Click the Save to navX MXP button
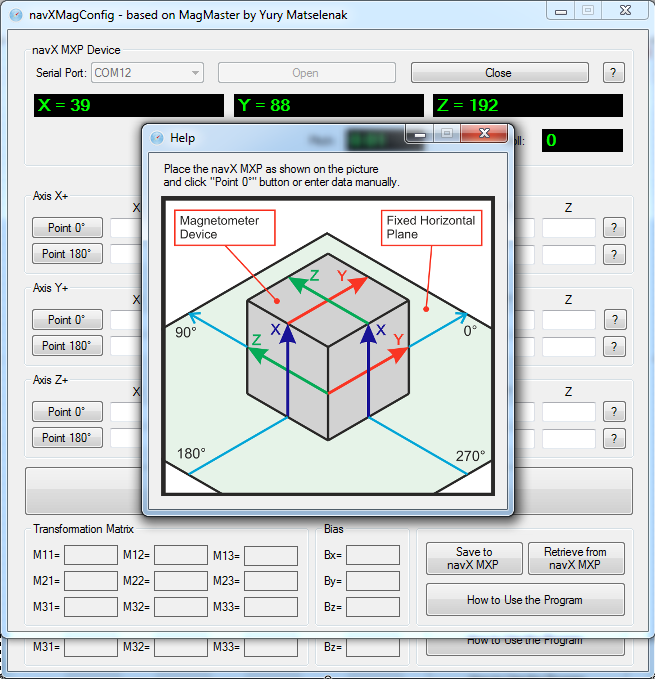655x679 pixels. point(474,559)
